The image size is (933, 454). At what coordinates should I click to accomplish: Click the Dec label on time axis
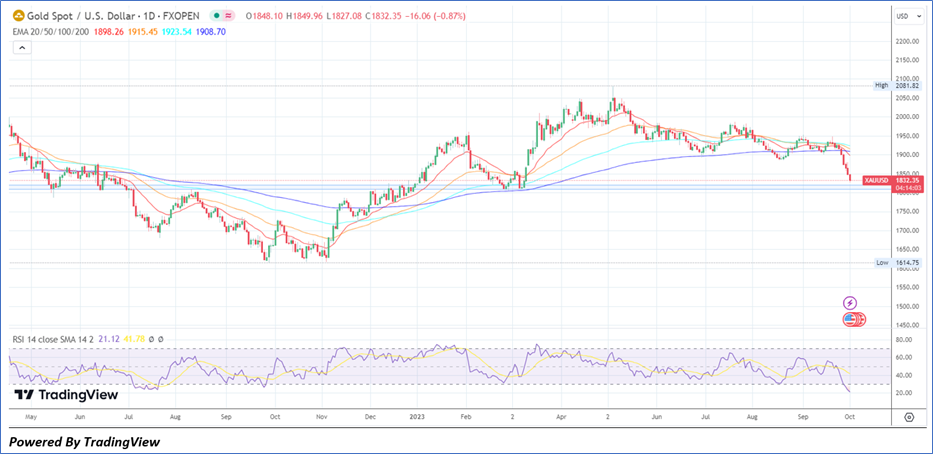point(369,417)
